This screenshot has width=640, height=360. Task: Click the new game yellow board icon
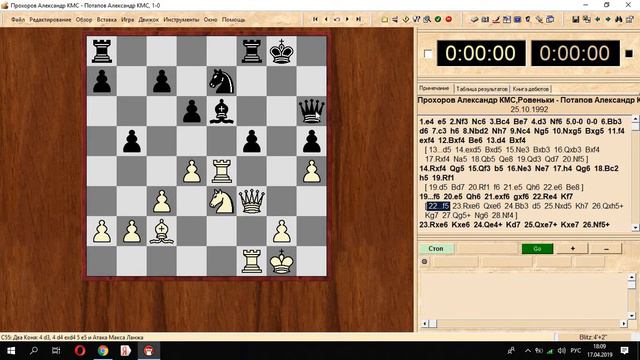click(384, 19)
